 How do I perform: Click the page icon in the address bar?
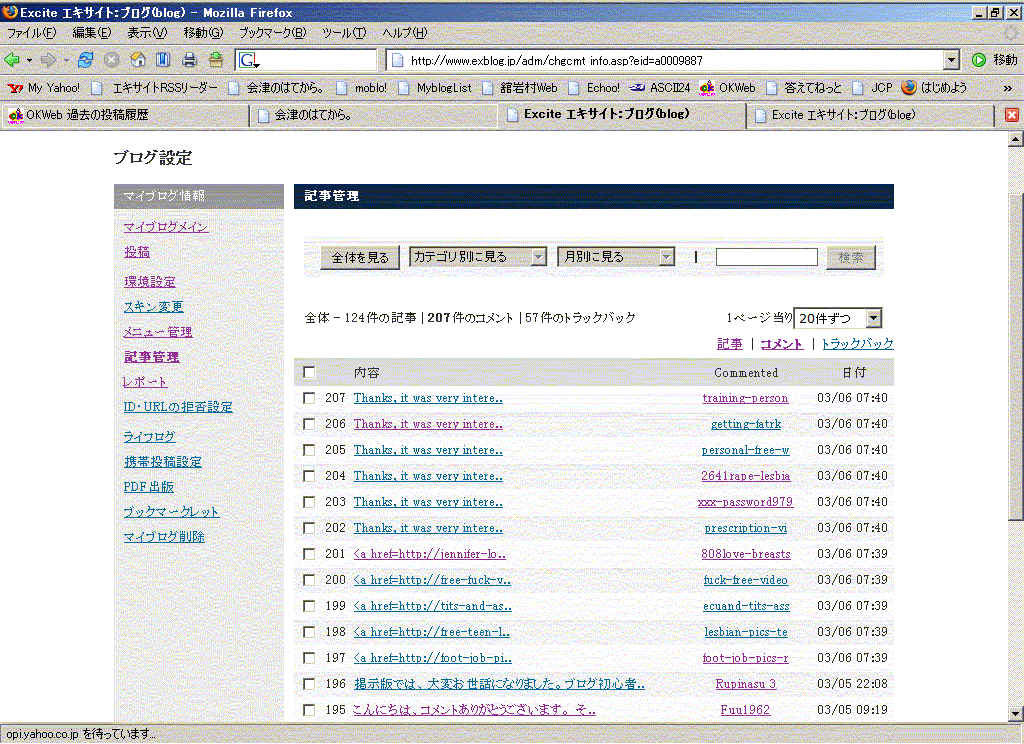(397, 60)
